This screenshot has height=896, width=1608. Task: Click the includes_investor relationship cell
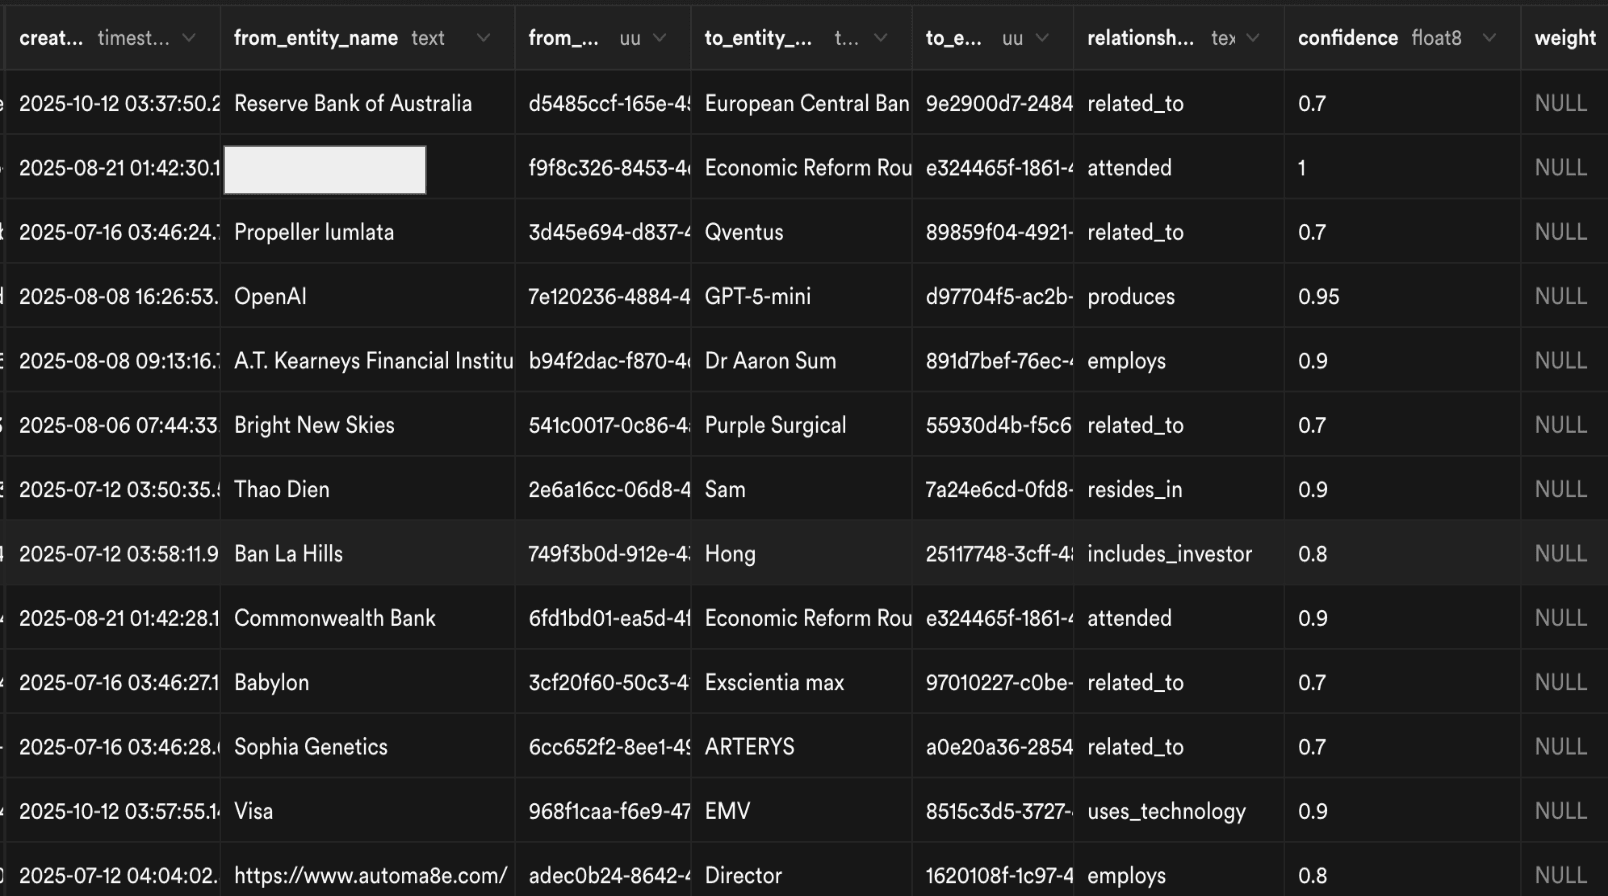click(x=1179, y=554)
